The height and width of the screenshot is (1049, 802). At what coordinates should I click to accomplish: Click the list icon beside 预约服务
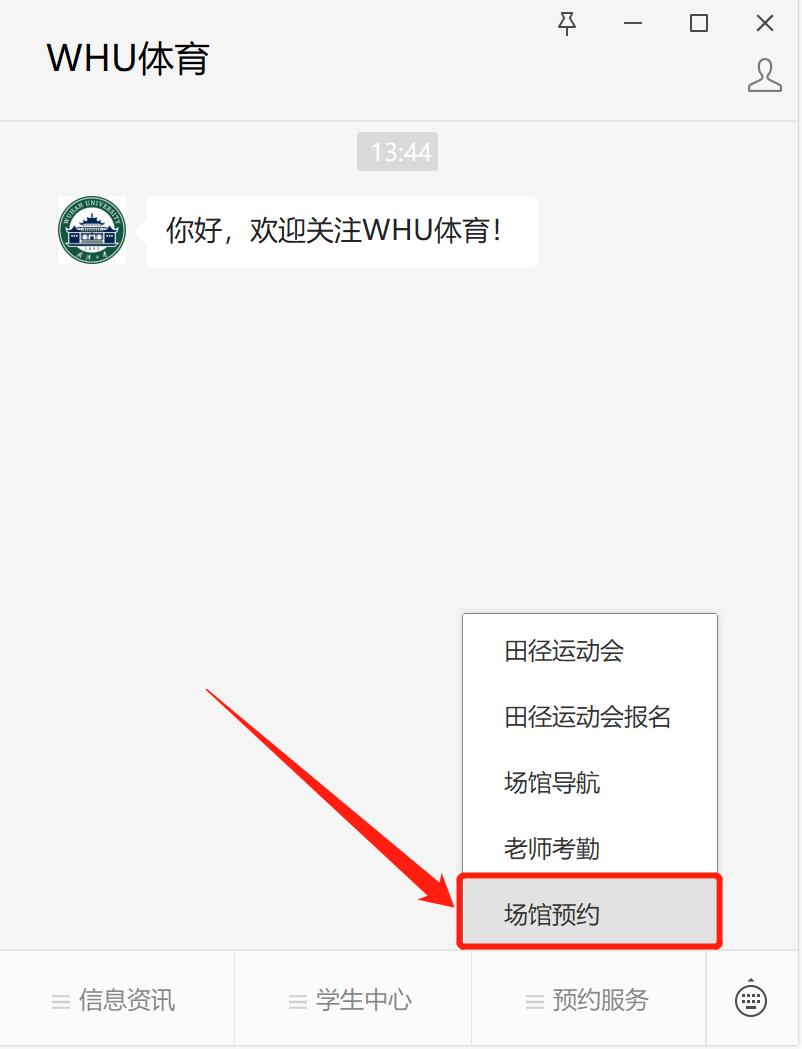534,1002
